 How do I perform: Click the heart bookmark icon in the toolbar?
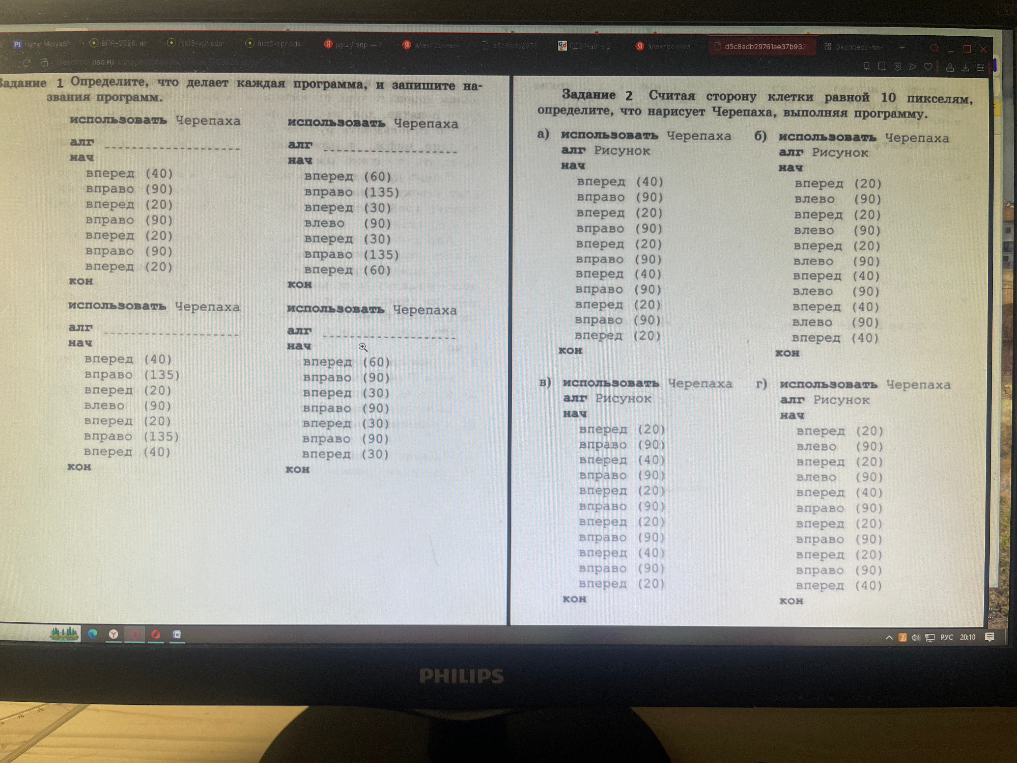click(x=928, y=66)
